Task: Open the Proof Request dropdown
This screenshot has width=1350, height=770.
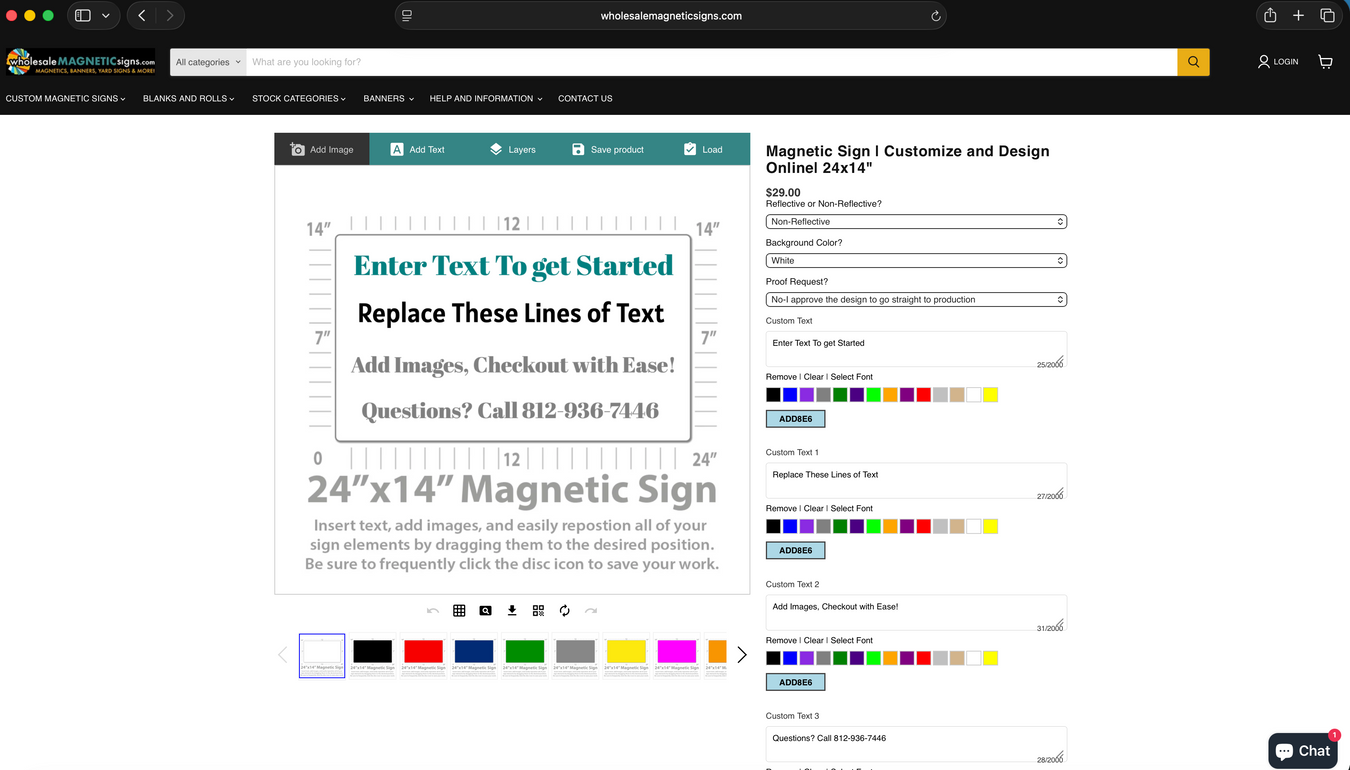Action: (916, 300)
